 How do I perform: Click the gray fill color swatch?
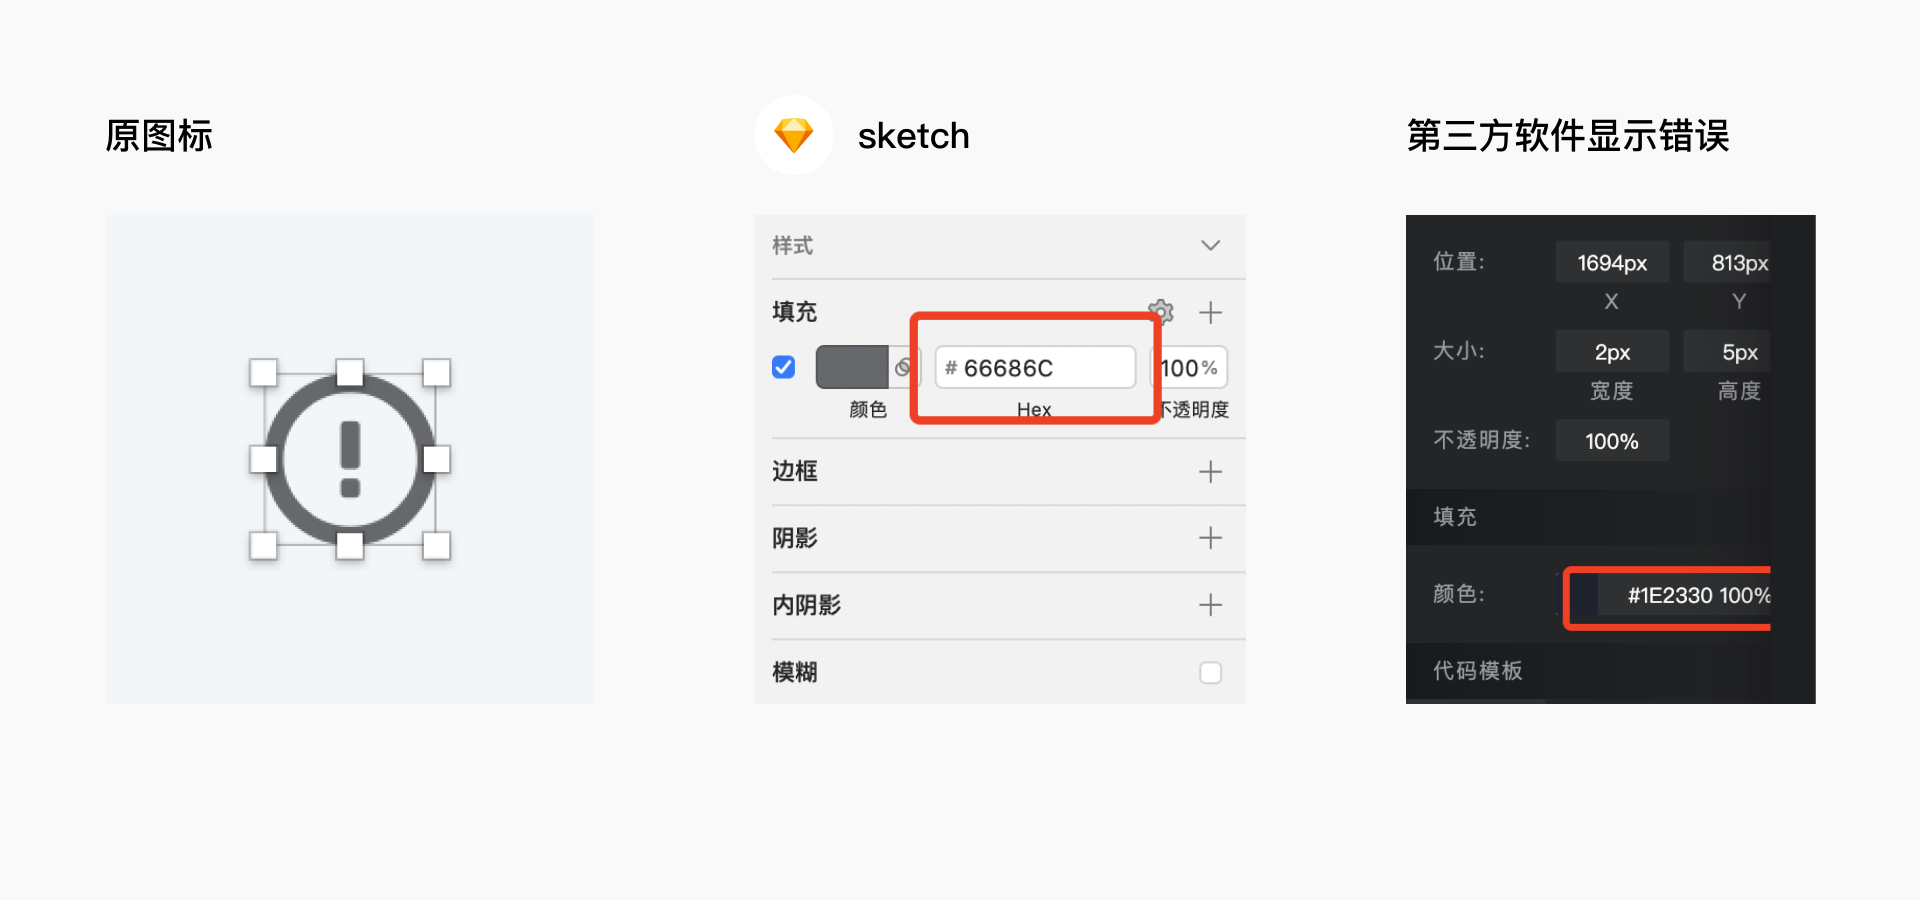852,367
